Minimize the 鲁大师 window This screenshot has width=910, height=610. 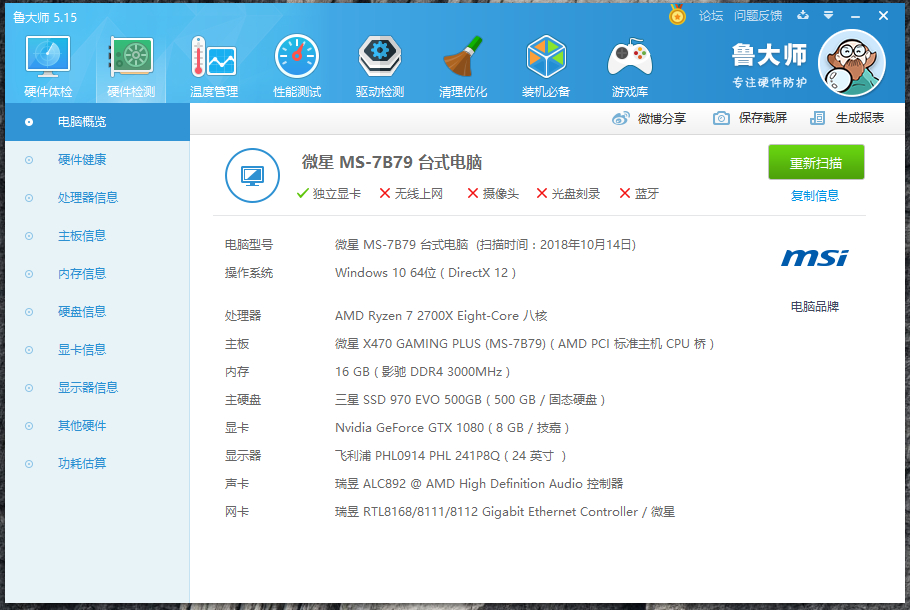tap(855, 16)
